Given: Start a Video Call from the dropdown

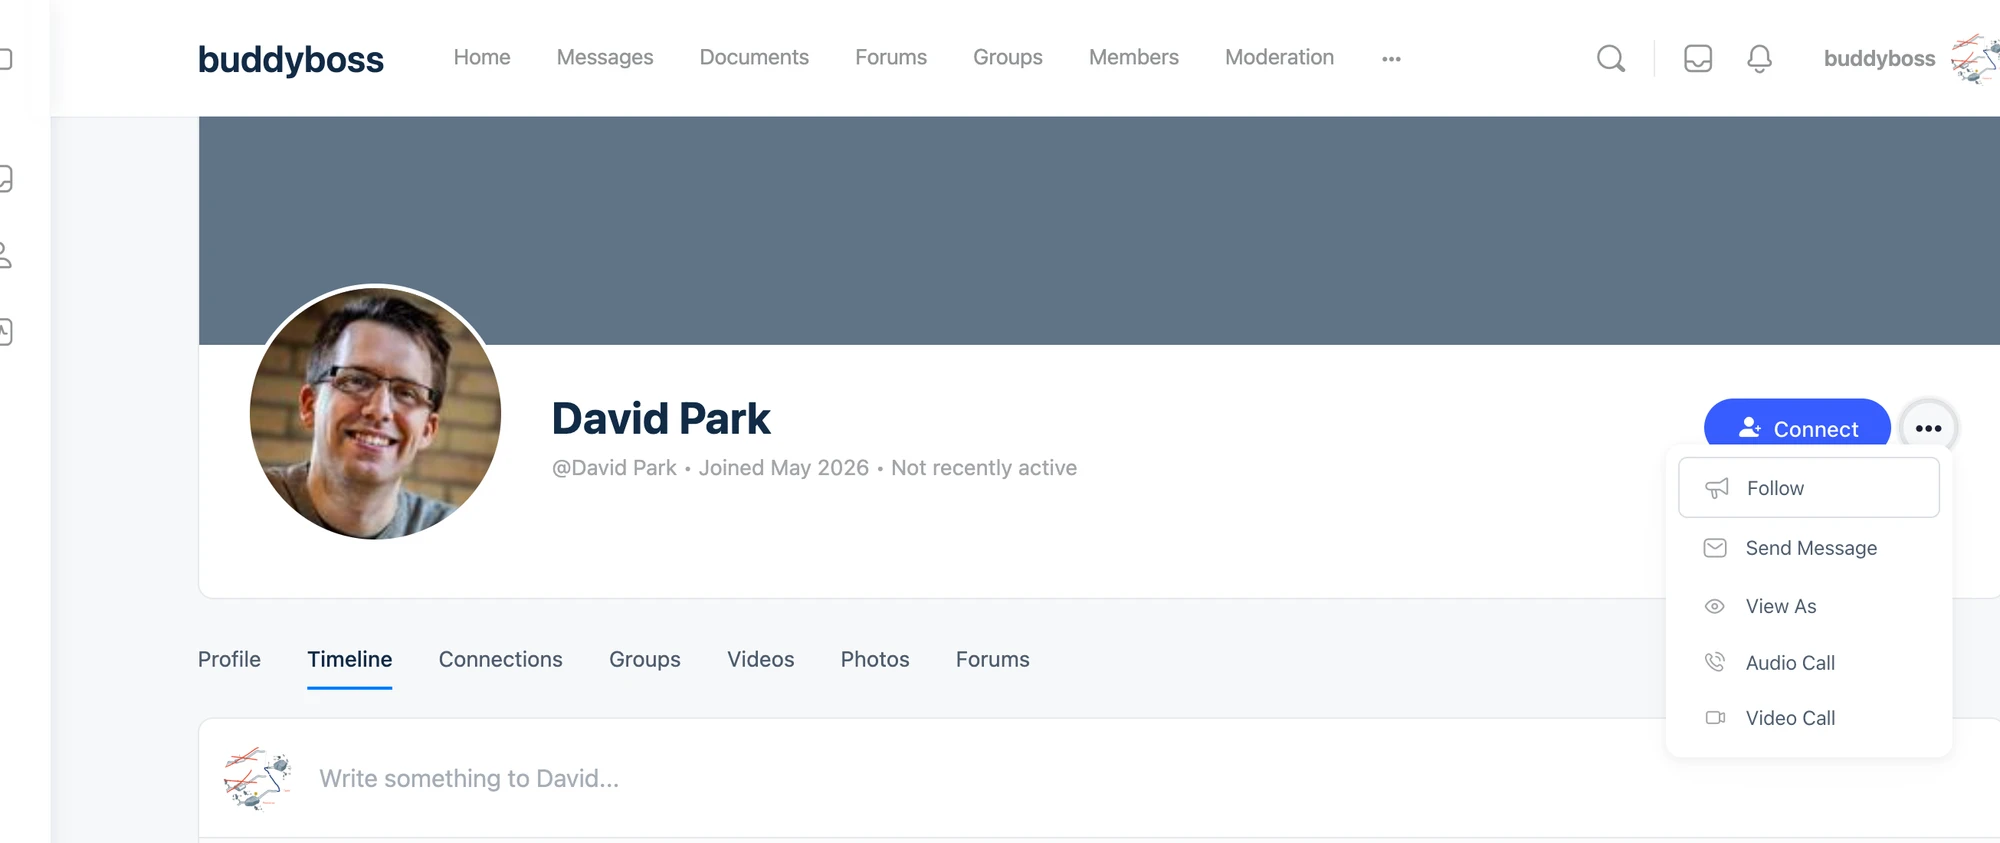Looking at the screenshot, I should pos(1808,718).
